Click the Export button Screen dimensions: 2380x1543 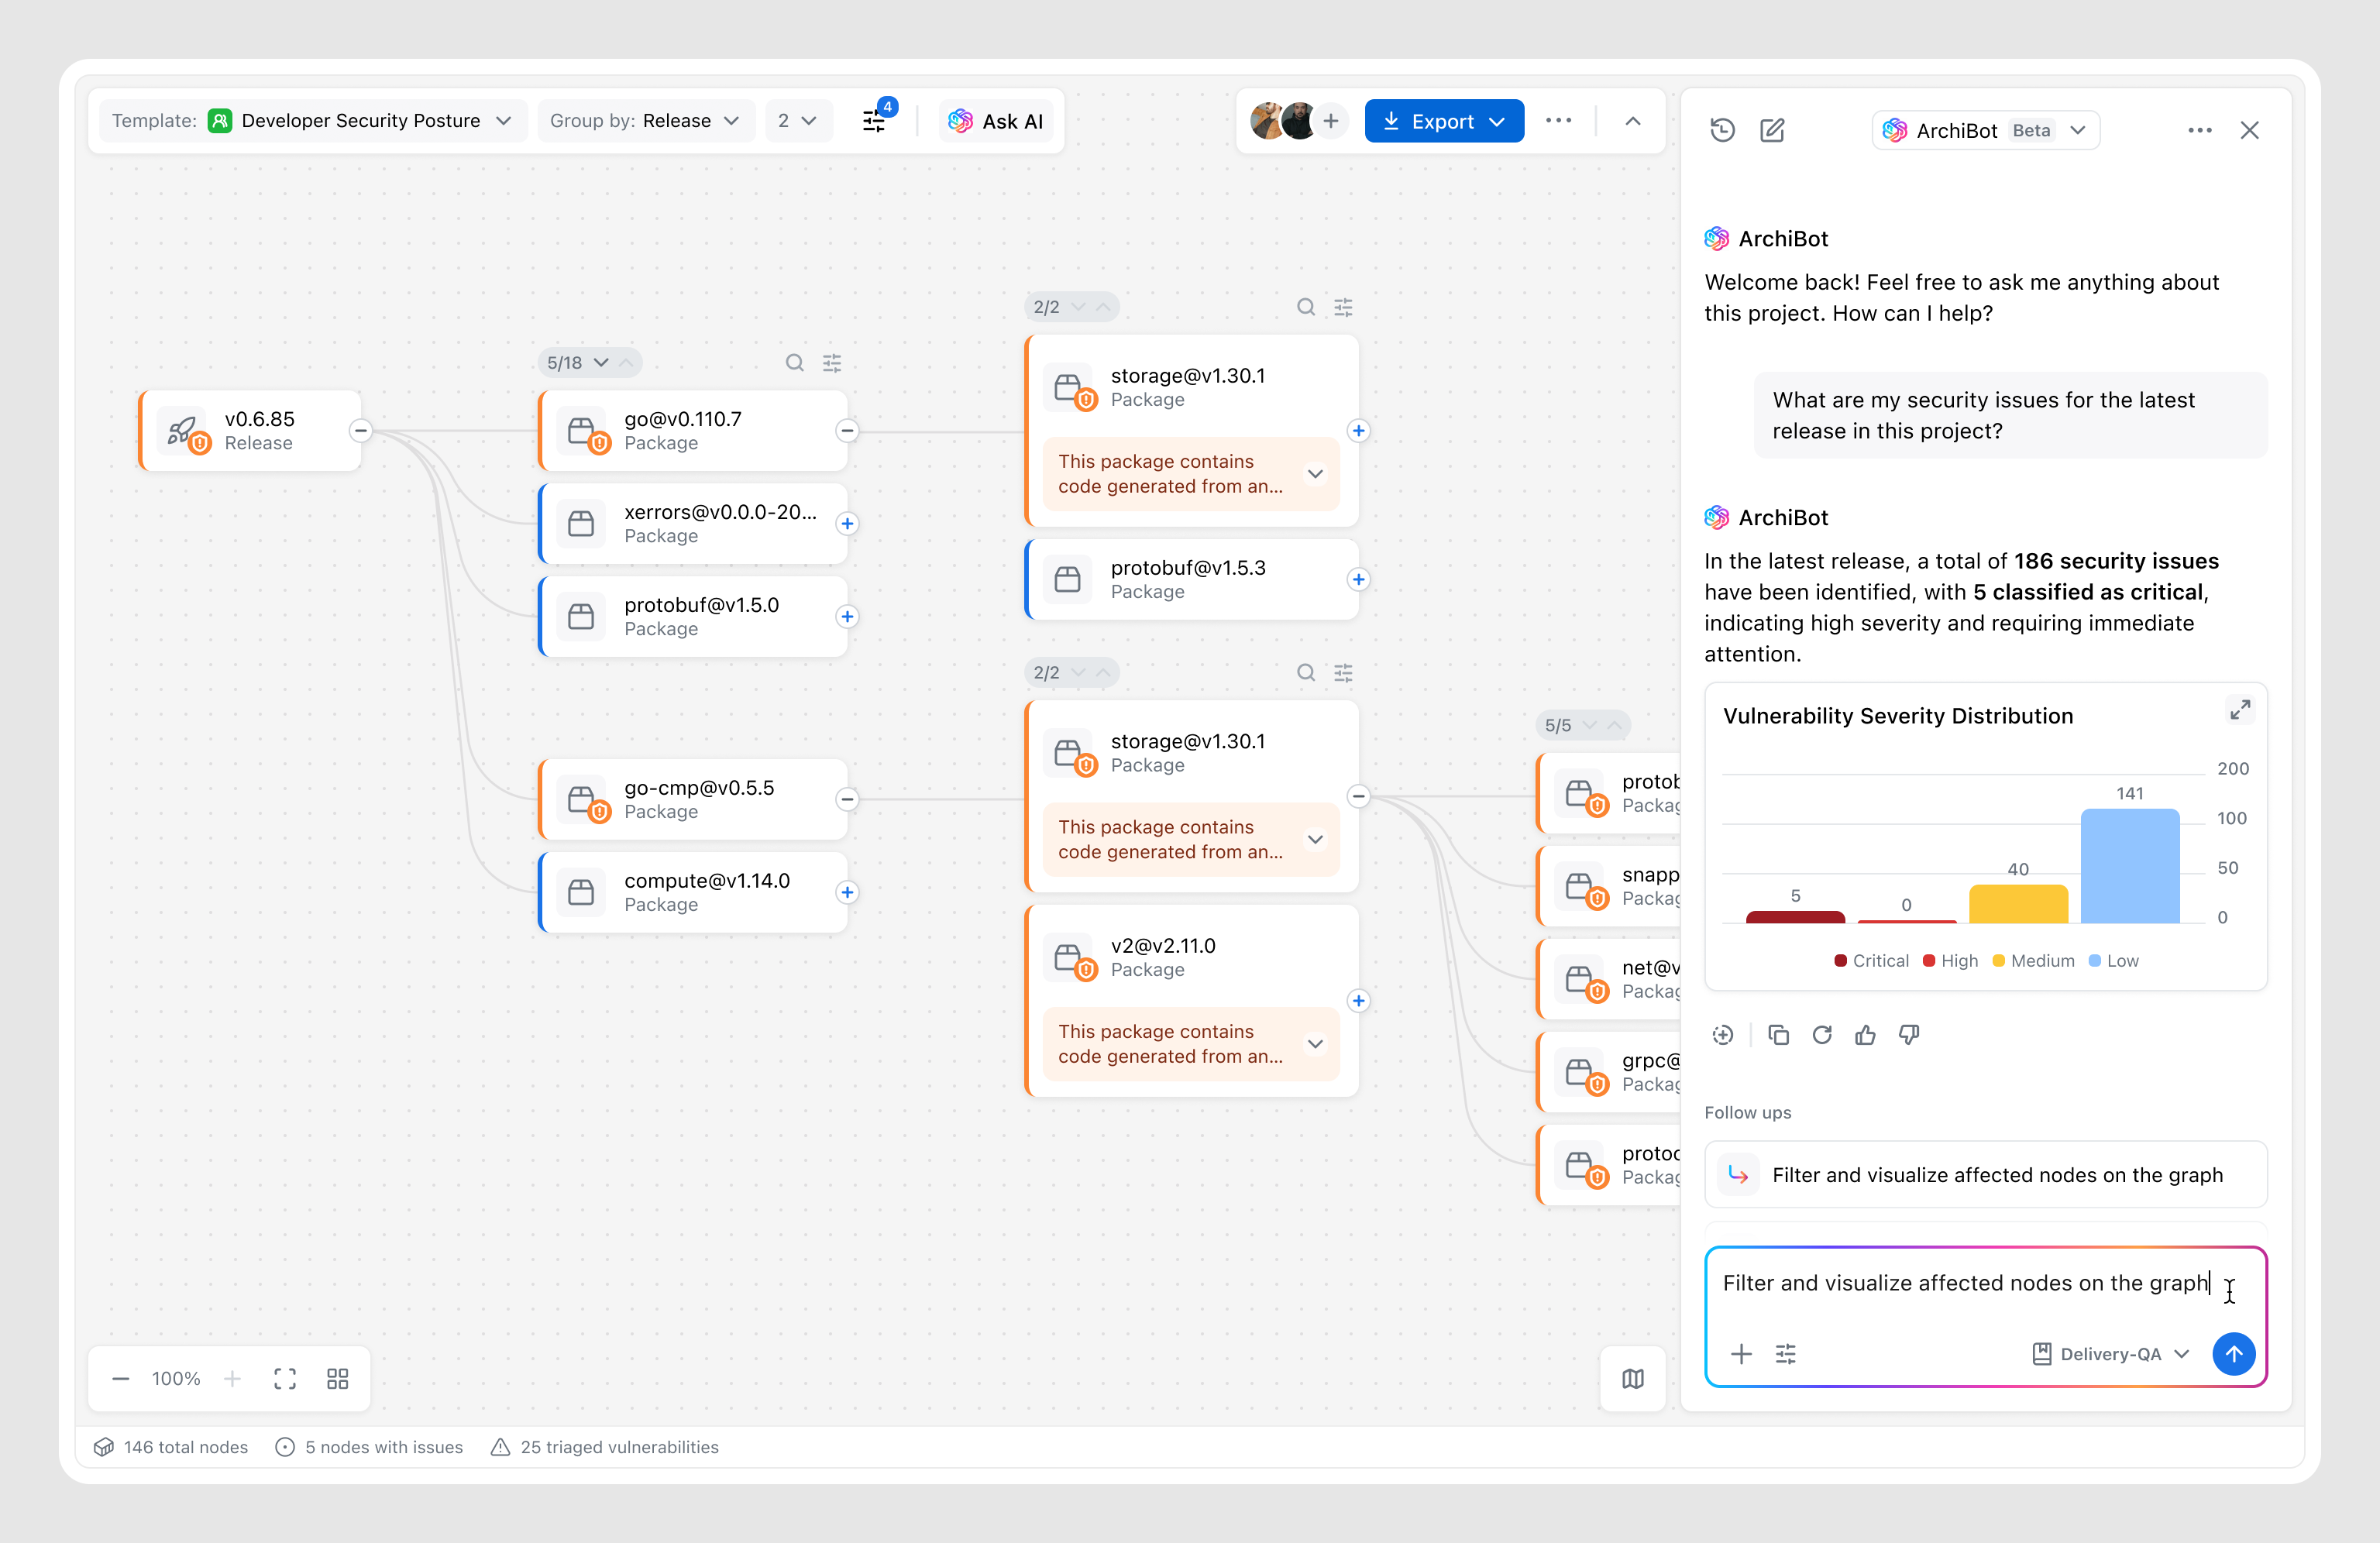[x=1443, y=121]
